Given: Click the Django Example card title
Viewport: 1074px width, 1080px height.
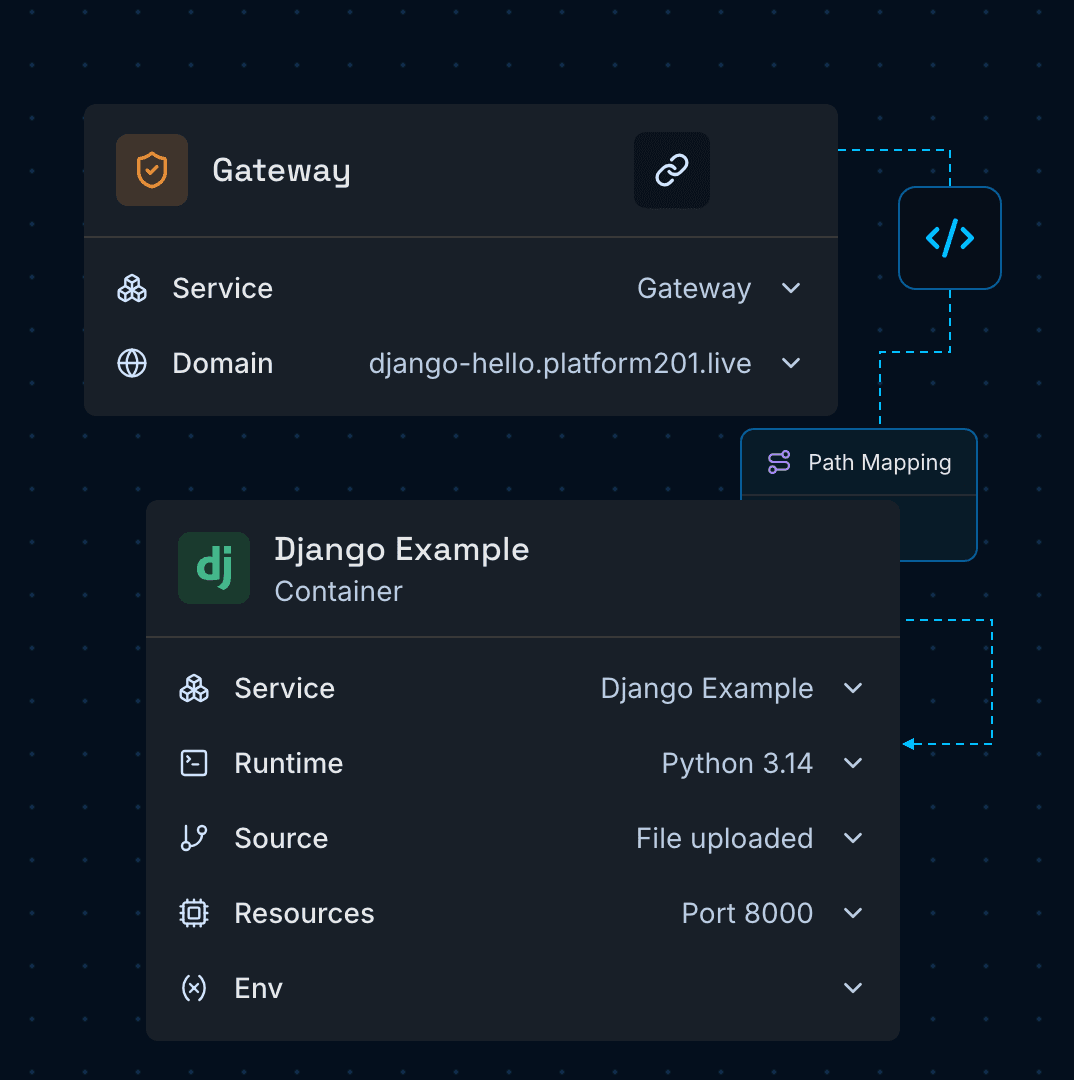Looking at the screenshot, I should click(x=402, y=550).
